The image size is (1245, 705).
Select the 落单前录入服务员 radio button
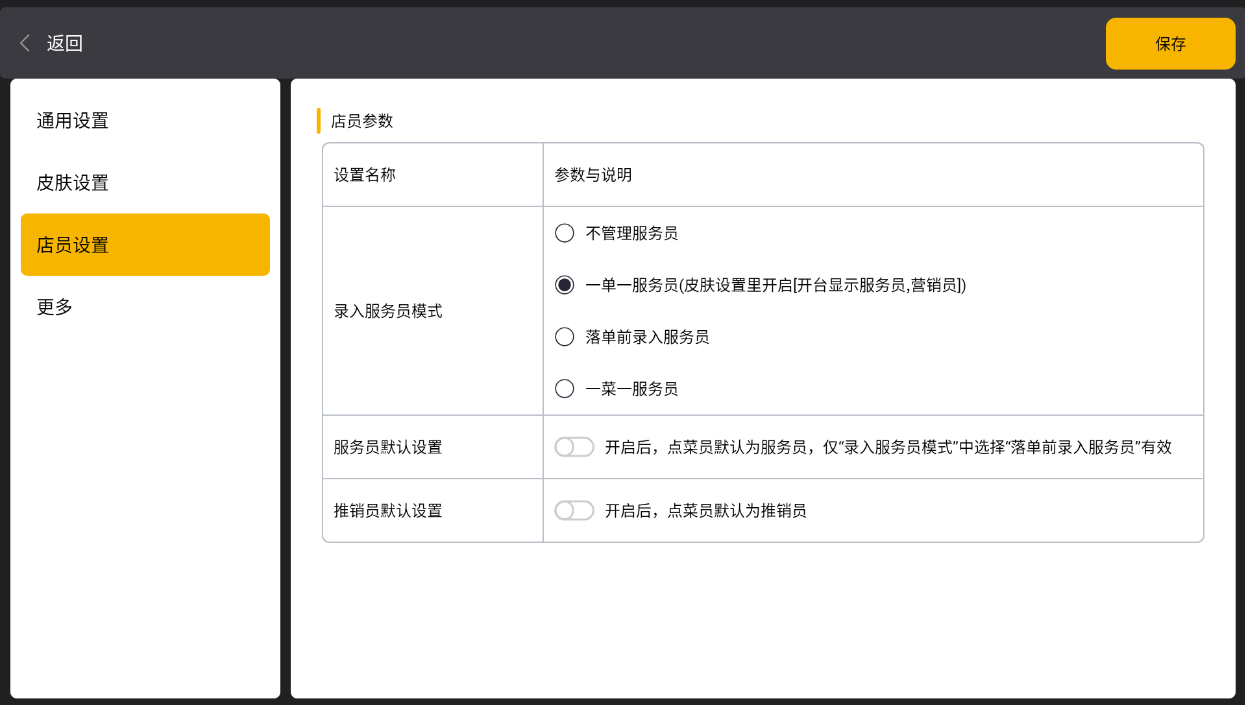click(565, 337)
